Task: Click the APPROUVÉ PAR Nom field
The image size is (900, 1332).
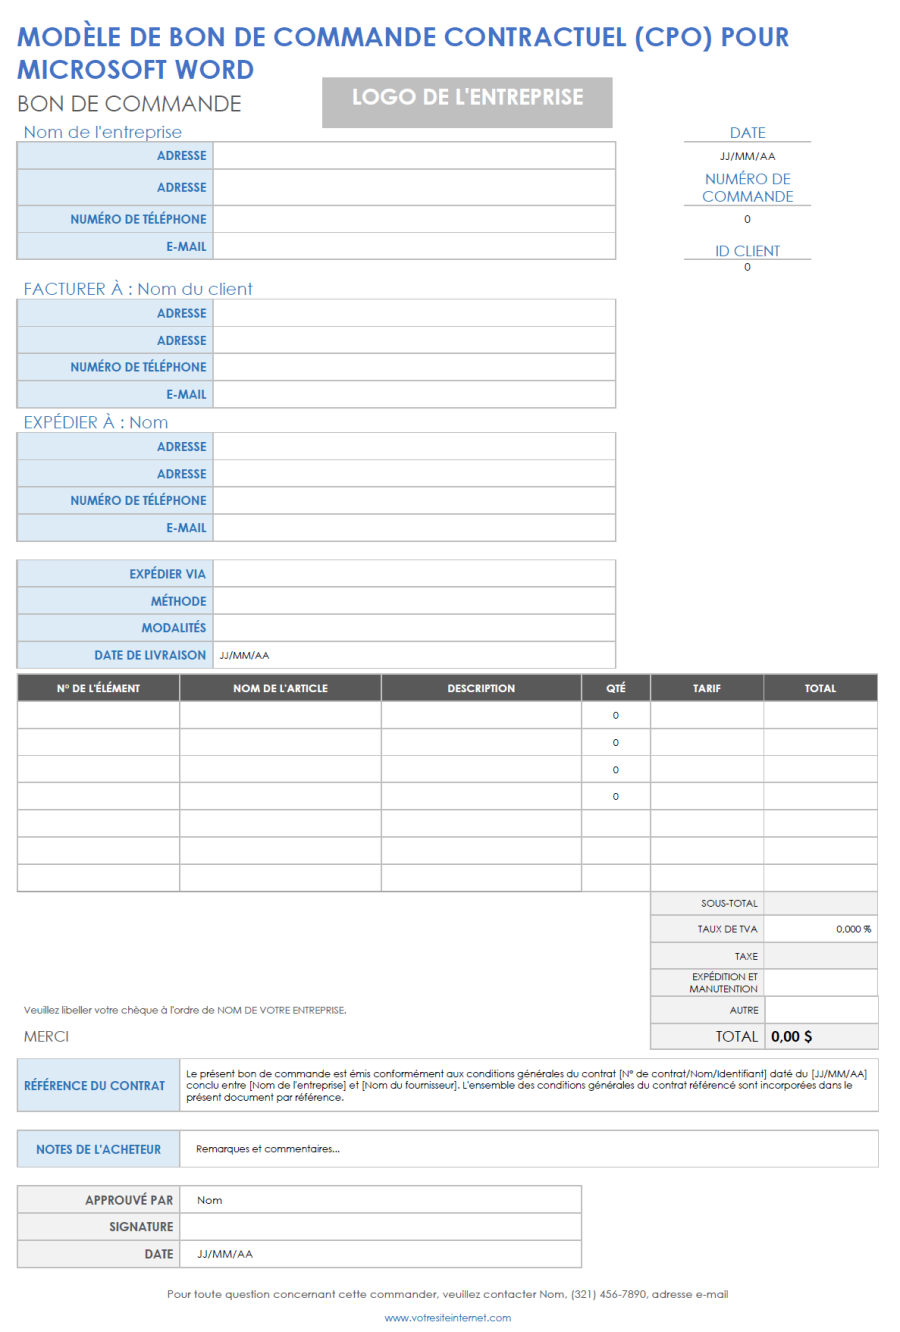Action: [381, 1200]
